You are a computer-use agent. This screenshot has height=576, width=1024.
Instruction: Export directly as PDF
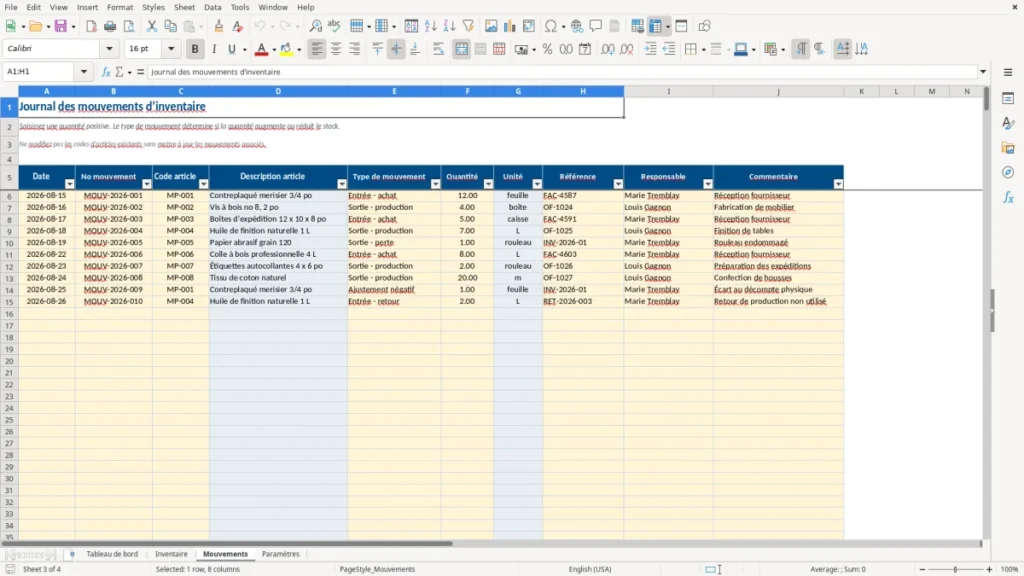tap(91, 26)
